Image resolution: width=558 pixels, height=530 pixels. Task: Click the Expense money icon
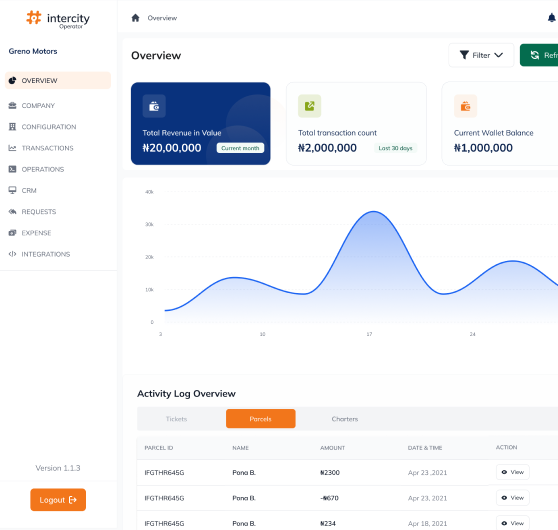[12, 233]
